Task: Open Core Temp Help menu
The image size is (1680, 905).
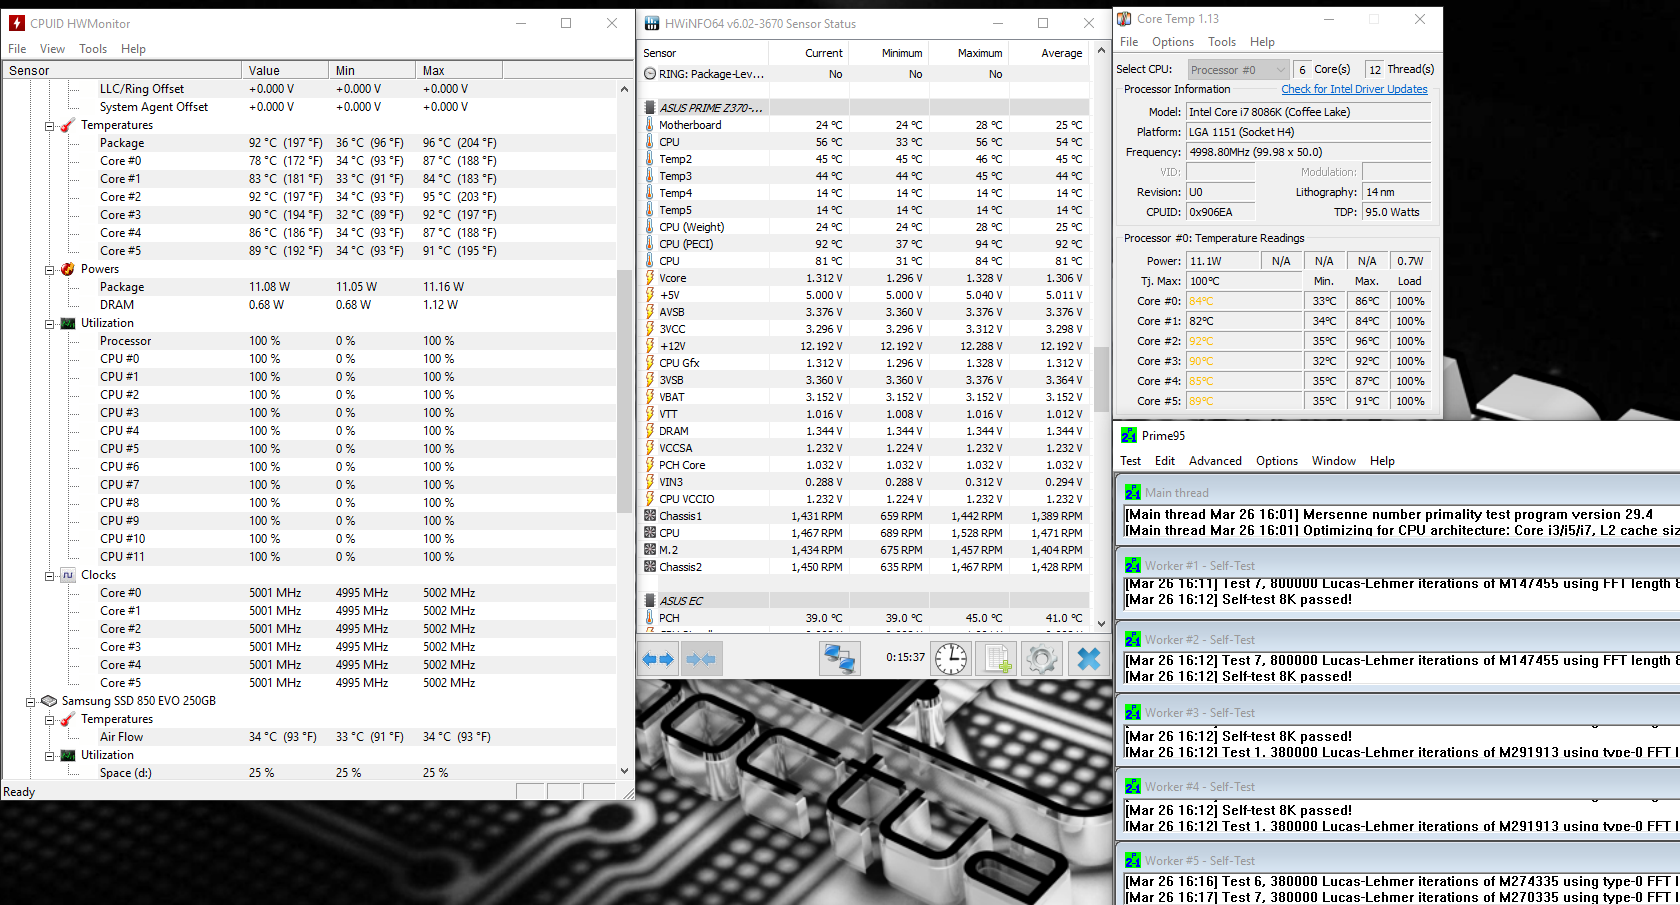Action: coord(1262,42)
